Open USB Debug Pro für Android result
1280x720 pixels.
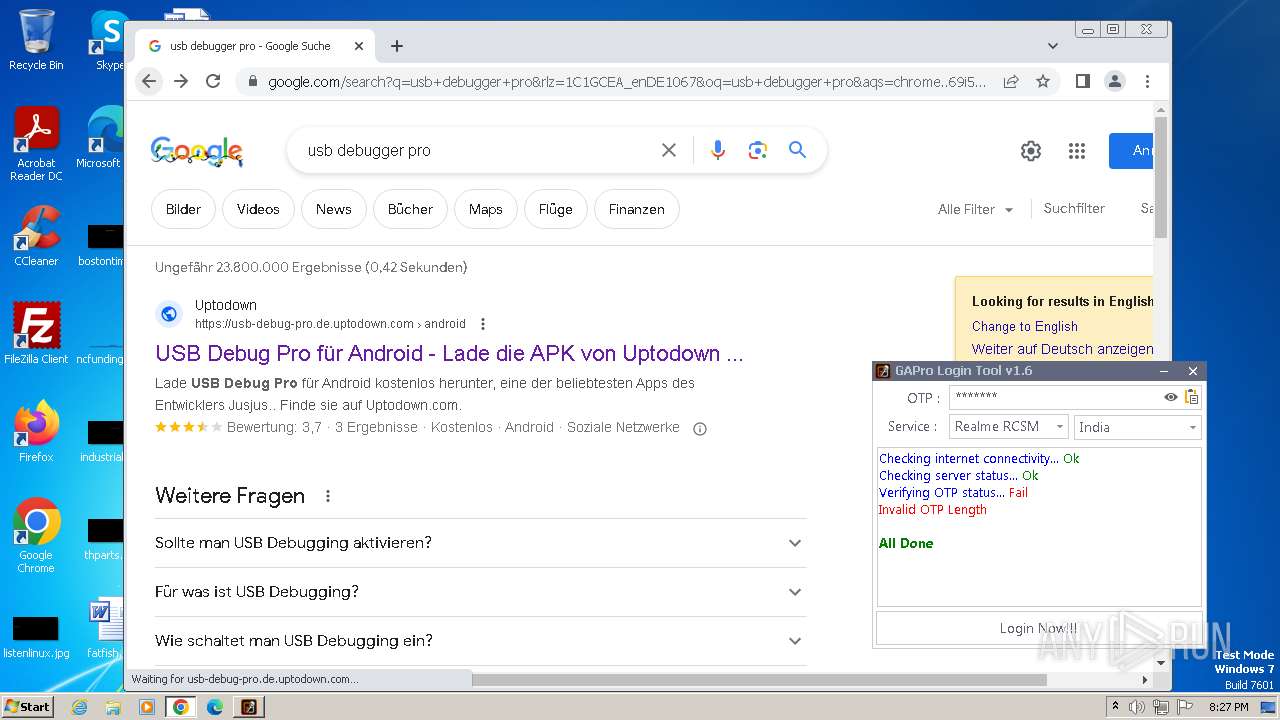(449, 353)
